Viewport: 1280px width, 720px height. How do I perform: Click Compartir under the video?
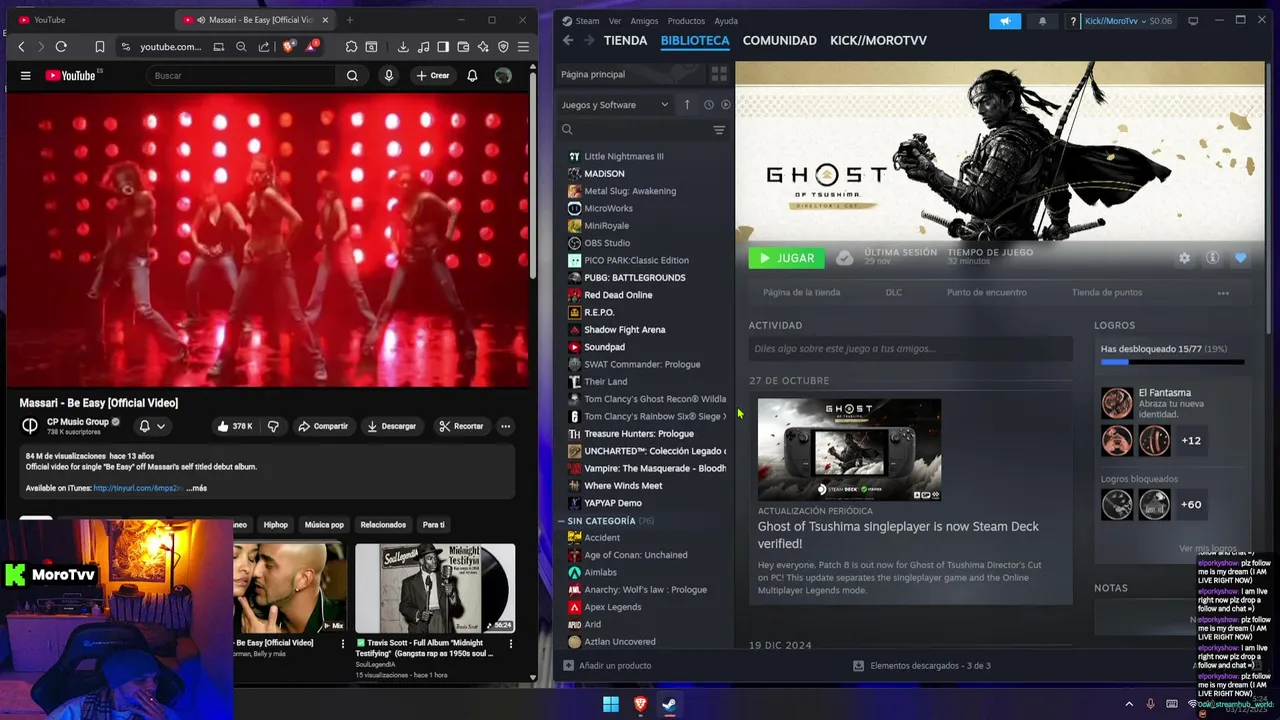click(322, 426)
